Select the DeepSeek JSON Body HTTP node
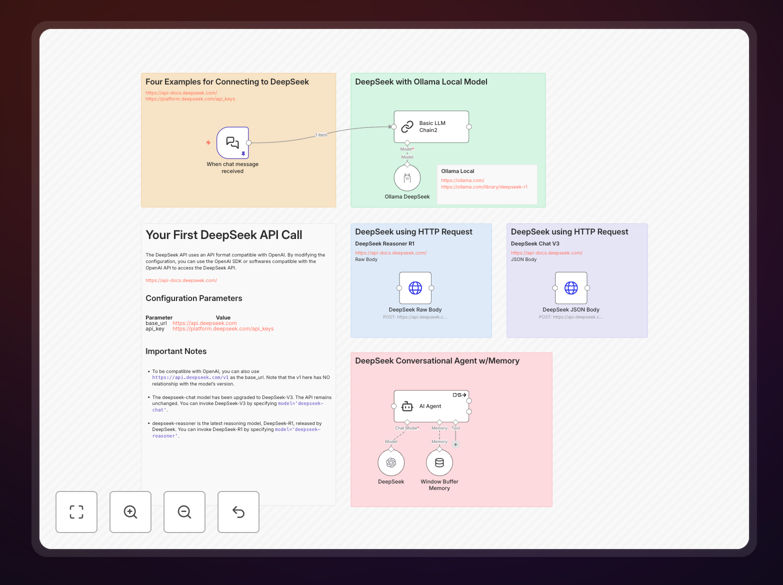The width and height of the screenshot is (783, 585). point(571,288)
